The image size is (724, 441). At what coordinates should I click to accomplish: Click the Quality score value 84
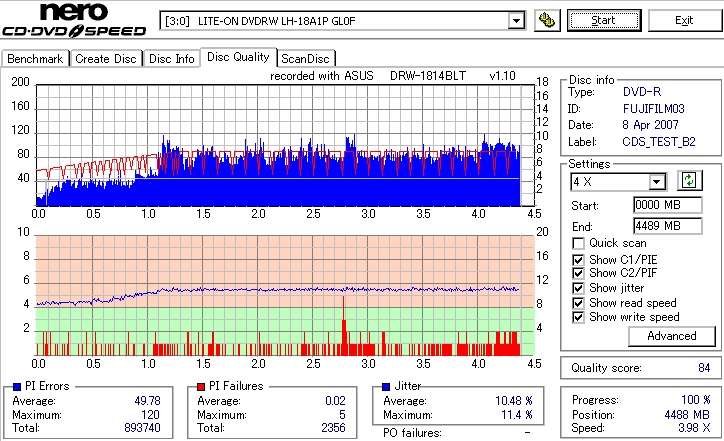(704, 368)
